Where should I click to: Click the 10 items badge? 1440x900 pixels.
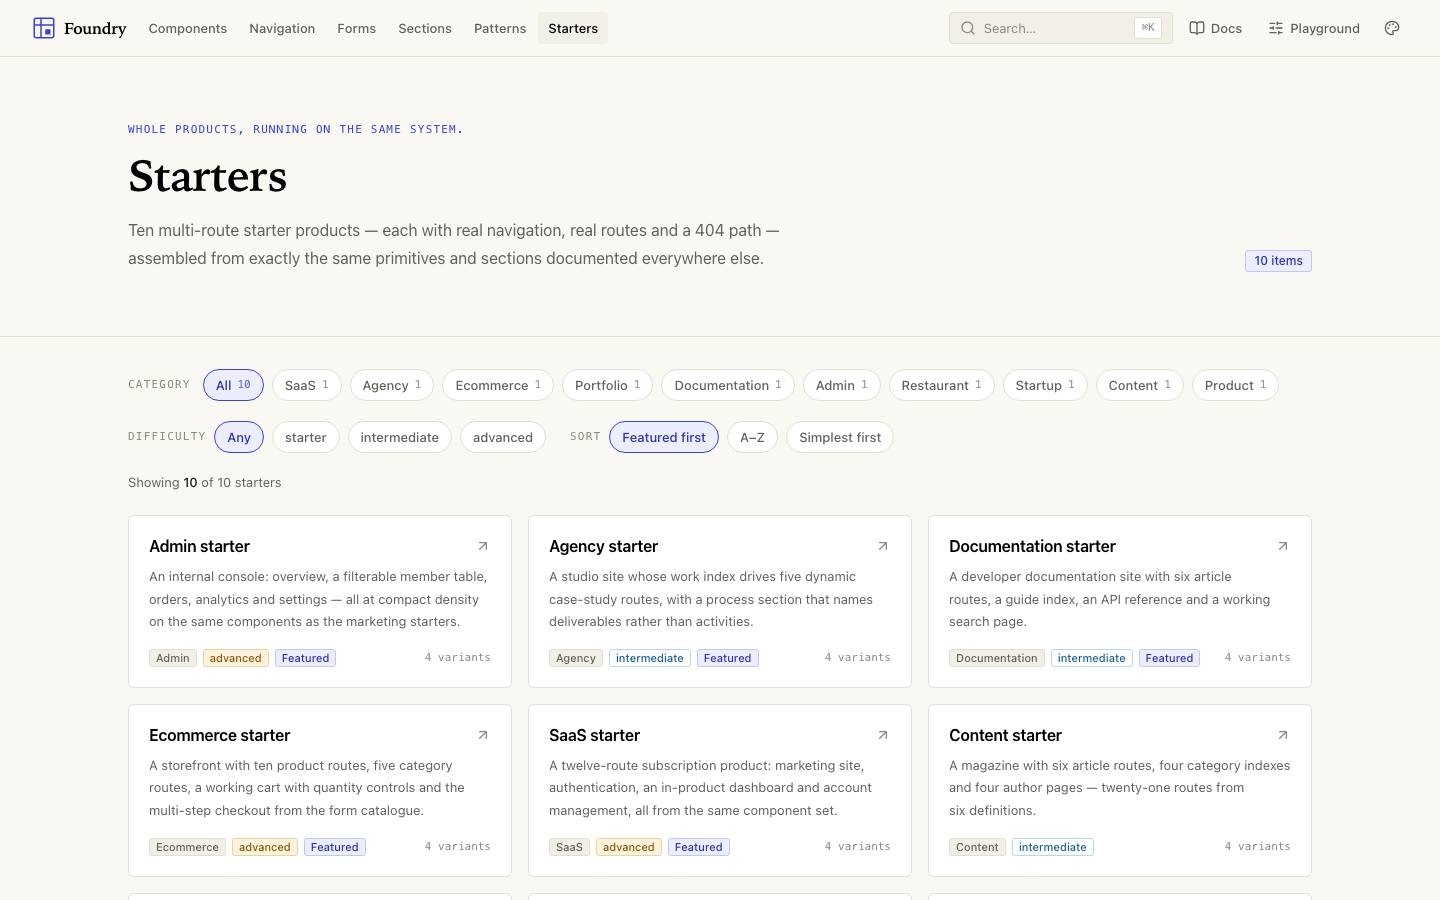pyautogui.click(x=1278, y=261)
